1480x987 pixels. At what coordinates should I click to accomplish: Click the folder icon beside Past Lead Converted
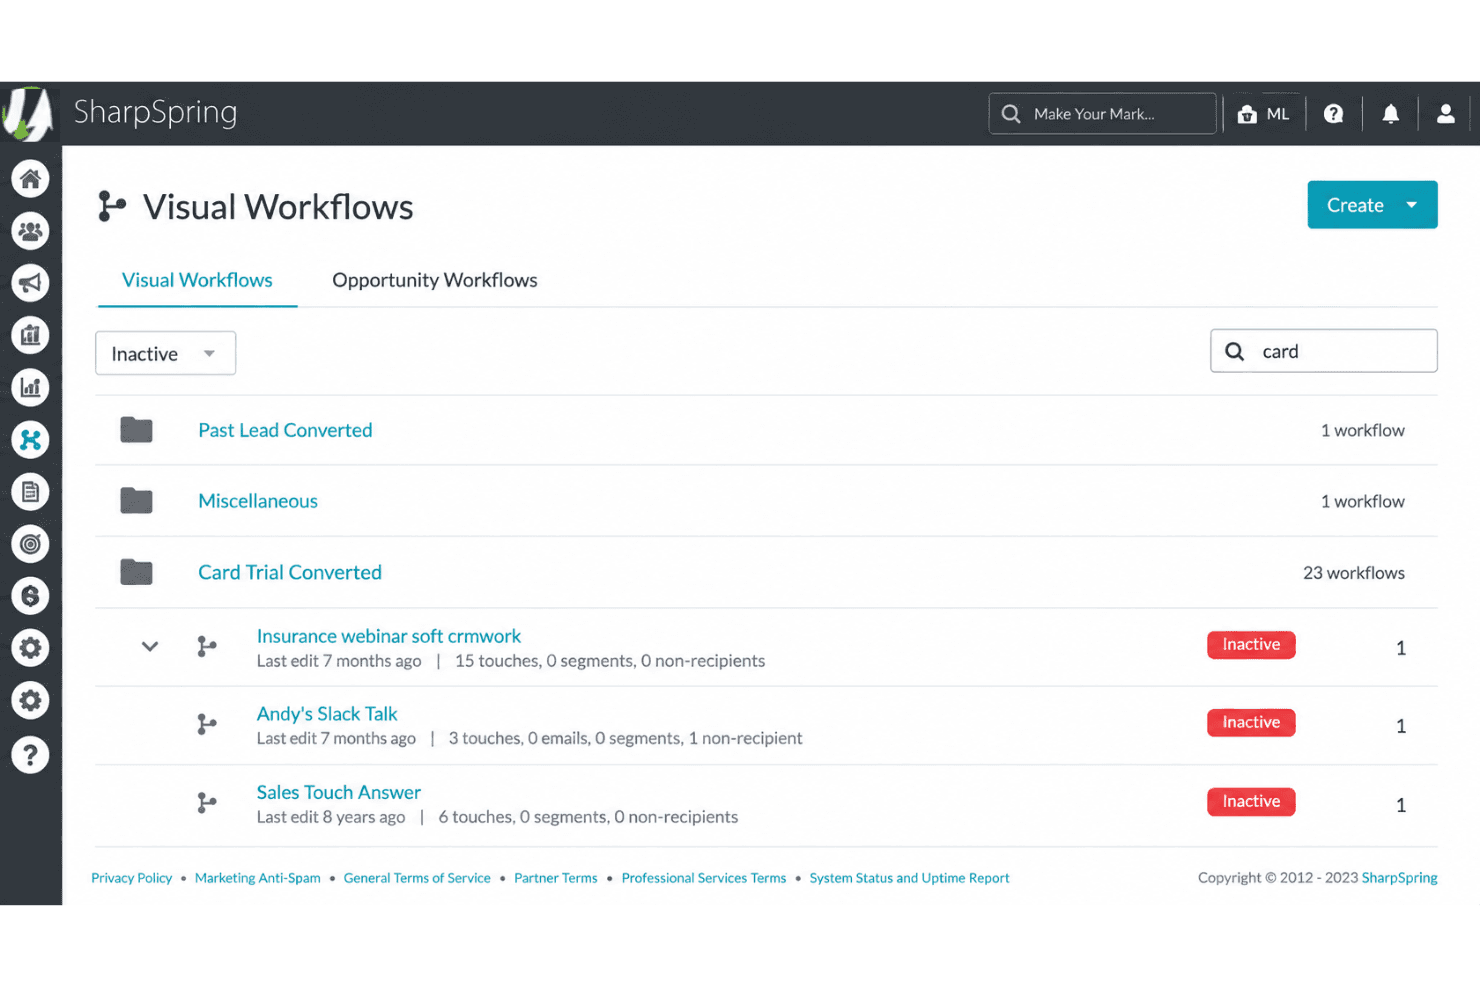pos(136,430)
